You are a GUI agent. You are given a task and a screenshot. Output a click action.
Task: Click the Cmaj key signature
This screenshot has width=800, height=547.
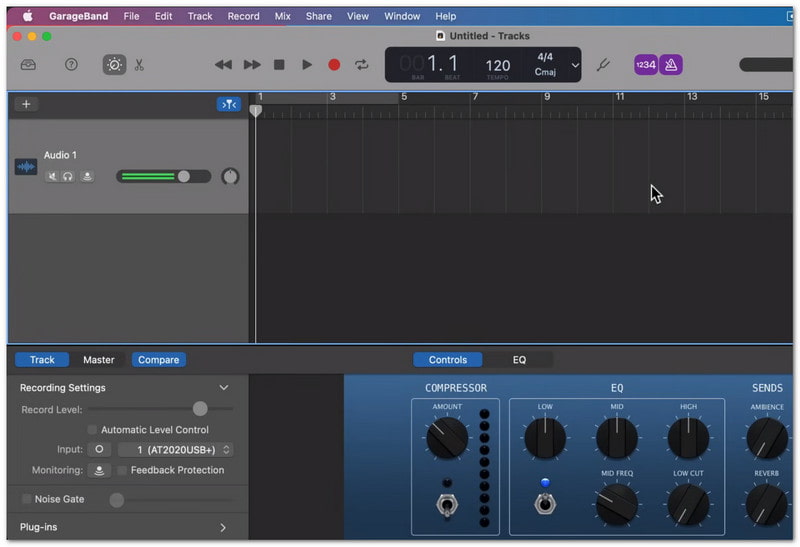[x=545, y=72]
